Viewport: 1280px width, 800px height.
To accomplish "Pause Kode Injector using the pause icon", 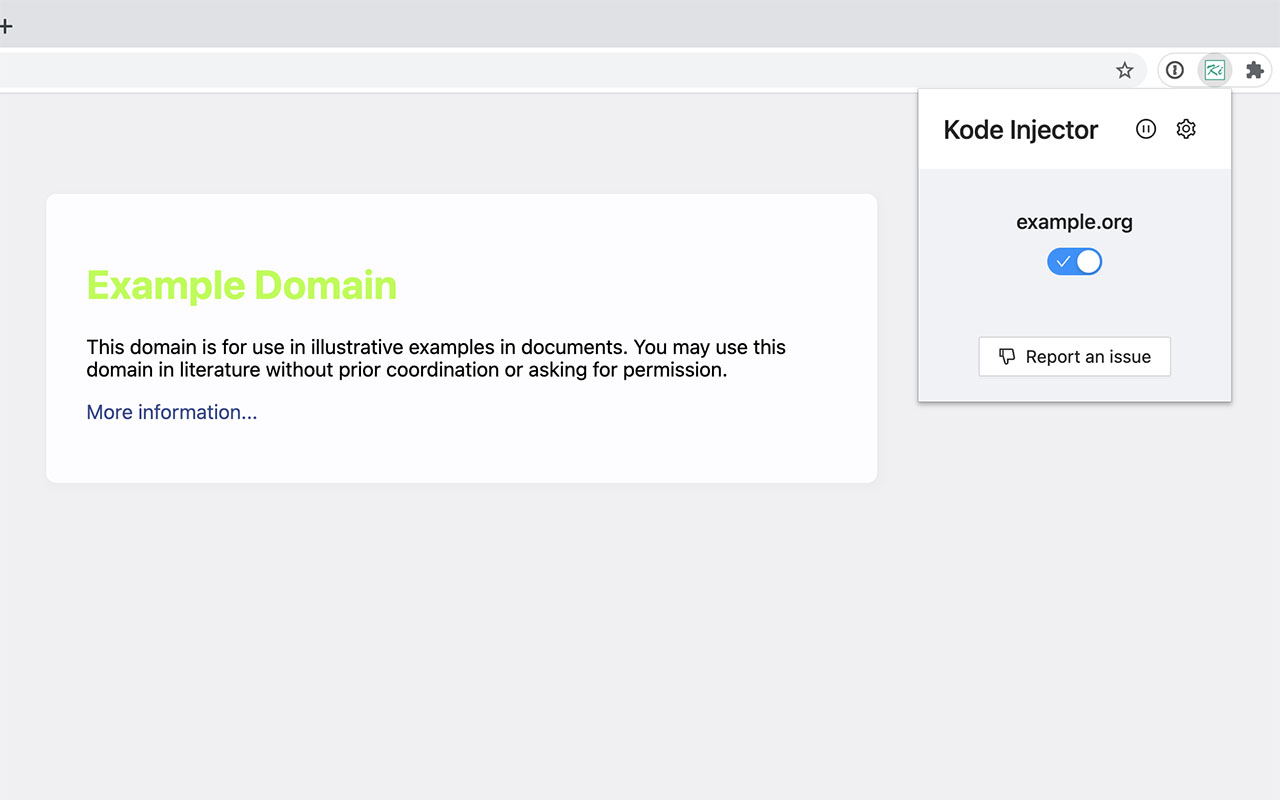I will tap(1145, 129).
